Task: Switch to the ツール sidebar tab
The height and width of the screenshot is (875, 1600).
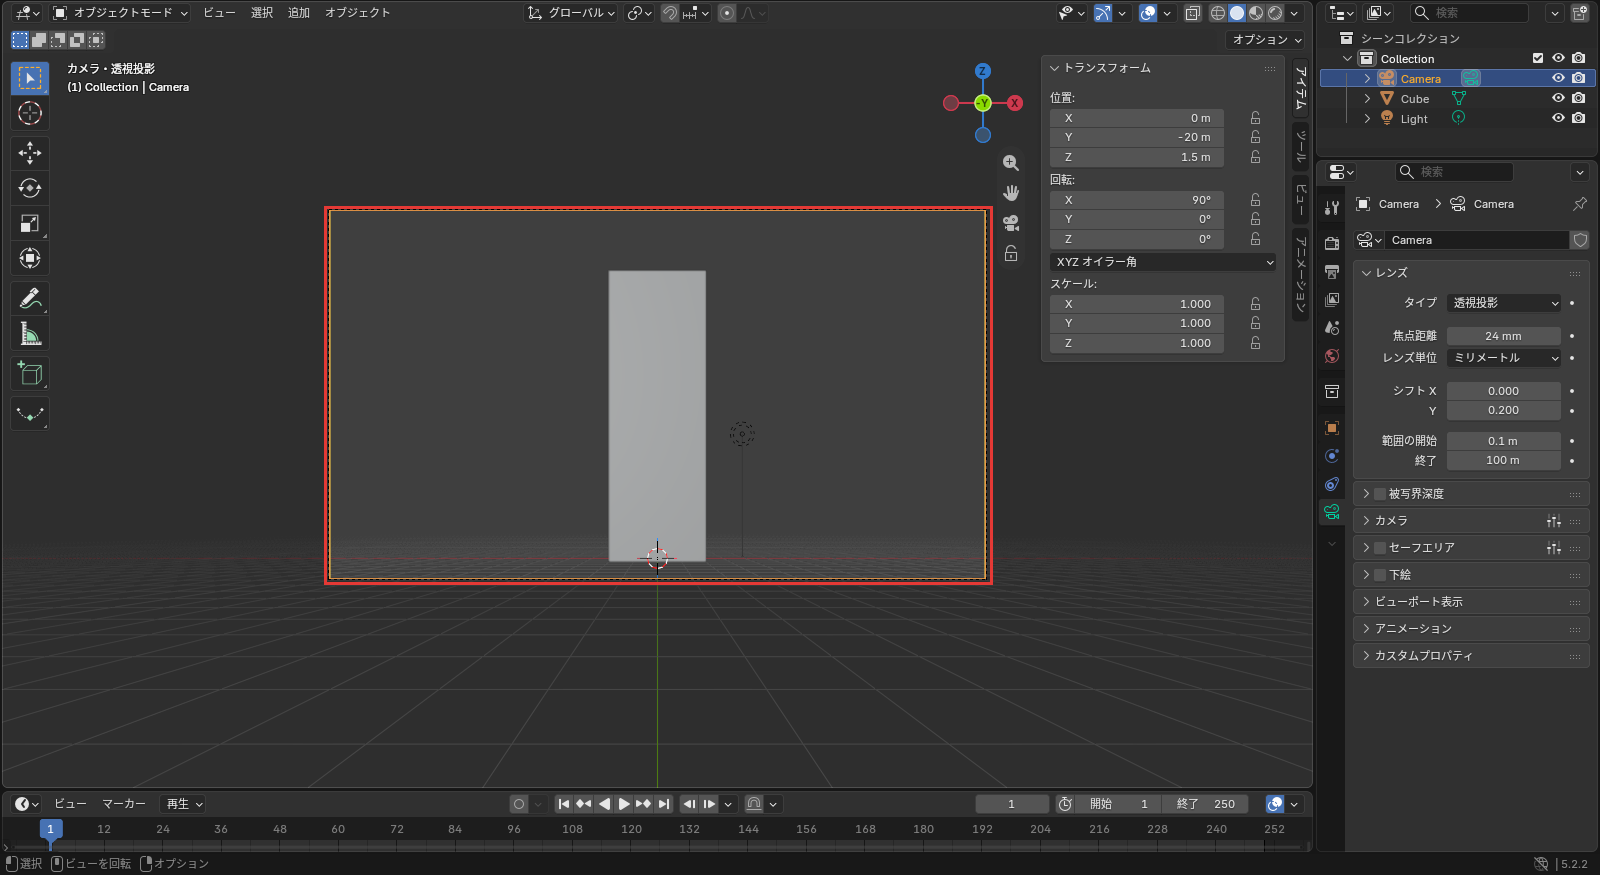Action: tap(1301, 147)
